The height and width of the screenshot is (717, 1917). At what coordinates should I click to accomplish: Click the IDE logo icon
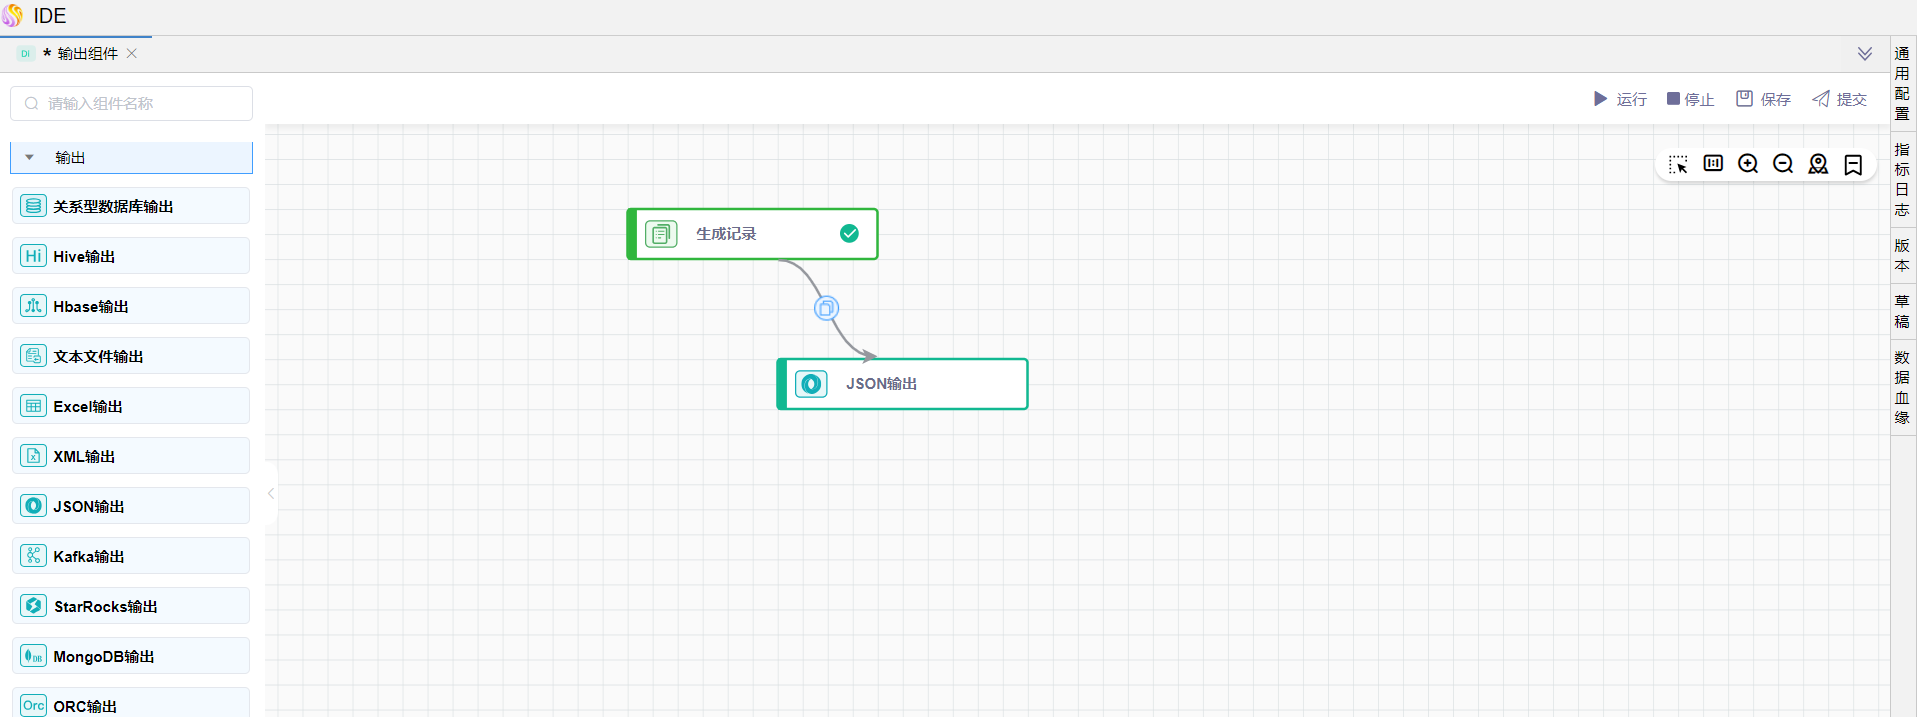tap(13, 16)
